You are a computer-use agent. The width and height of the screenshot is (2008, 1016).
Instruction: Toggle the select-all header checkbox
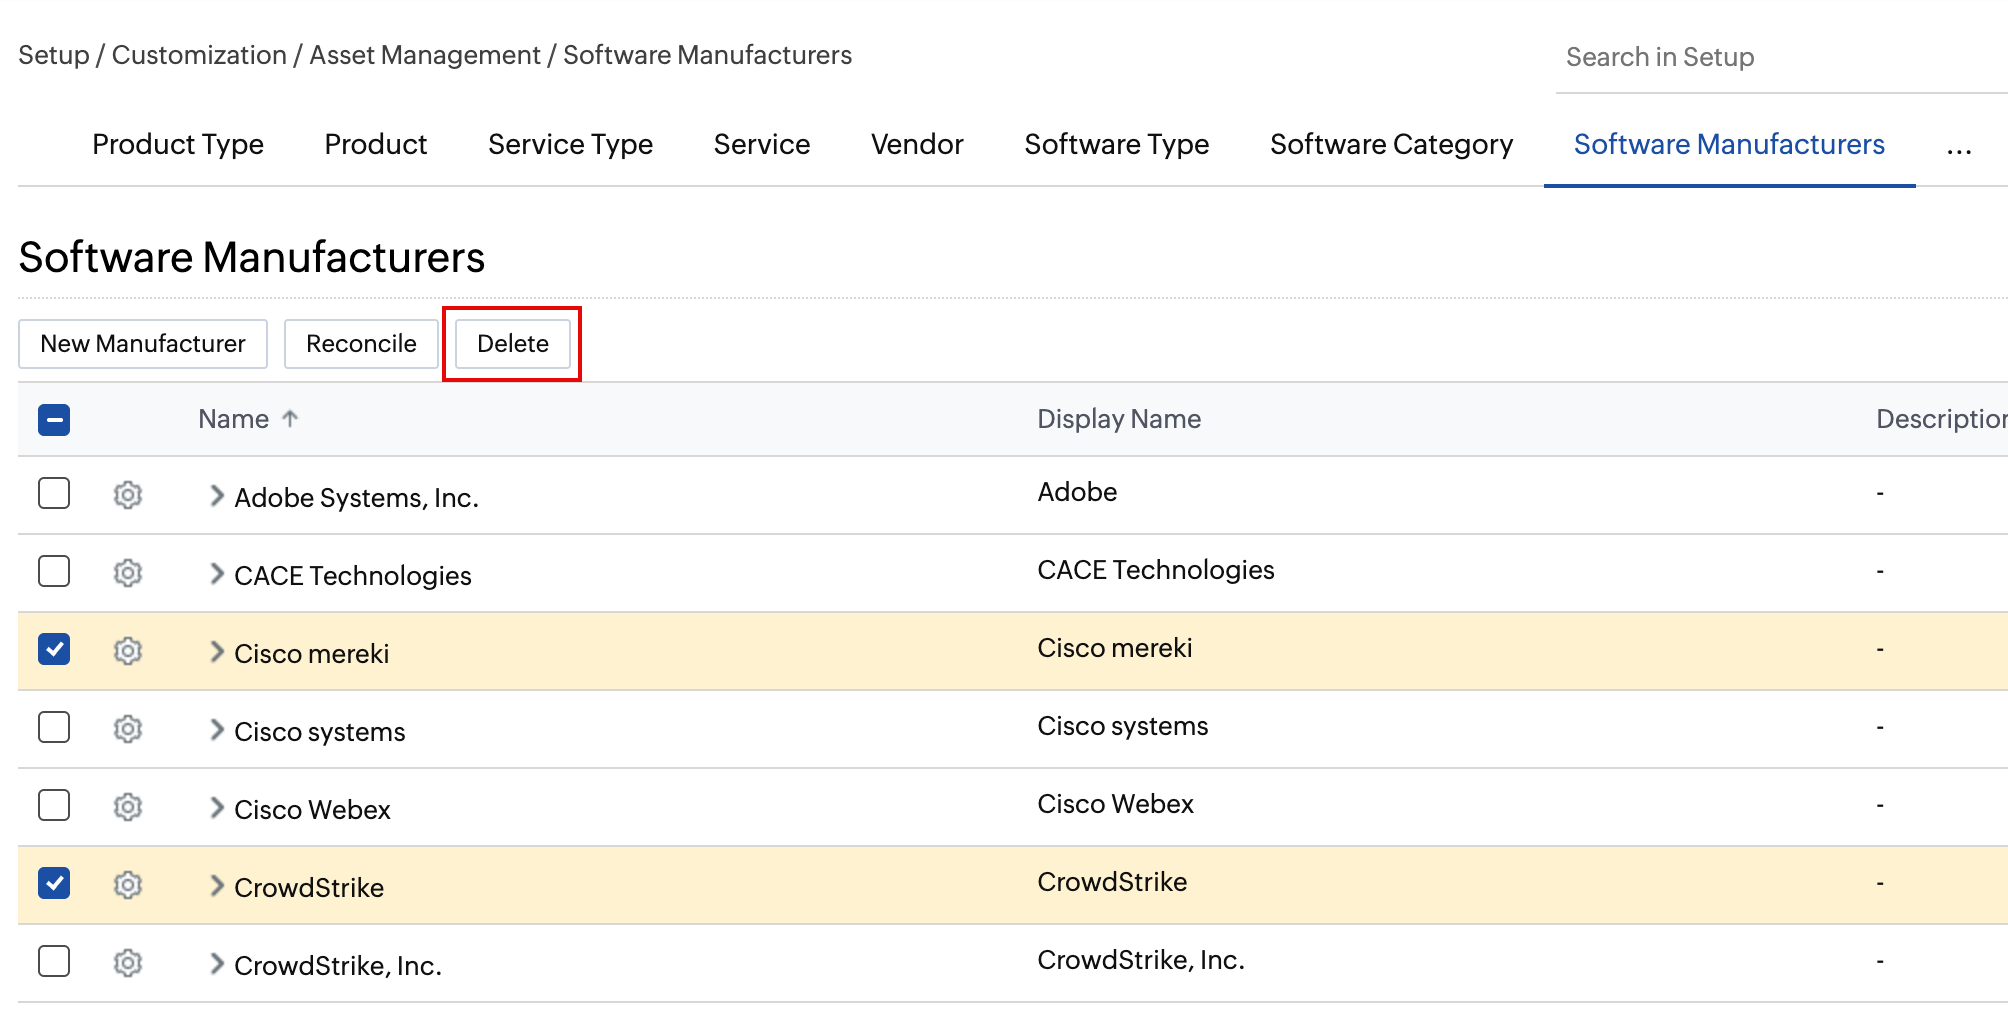pos(54,420)
